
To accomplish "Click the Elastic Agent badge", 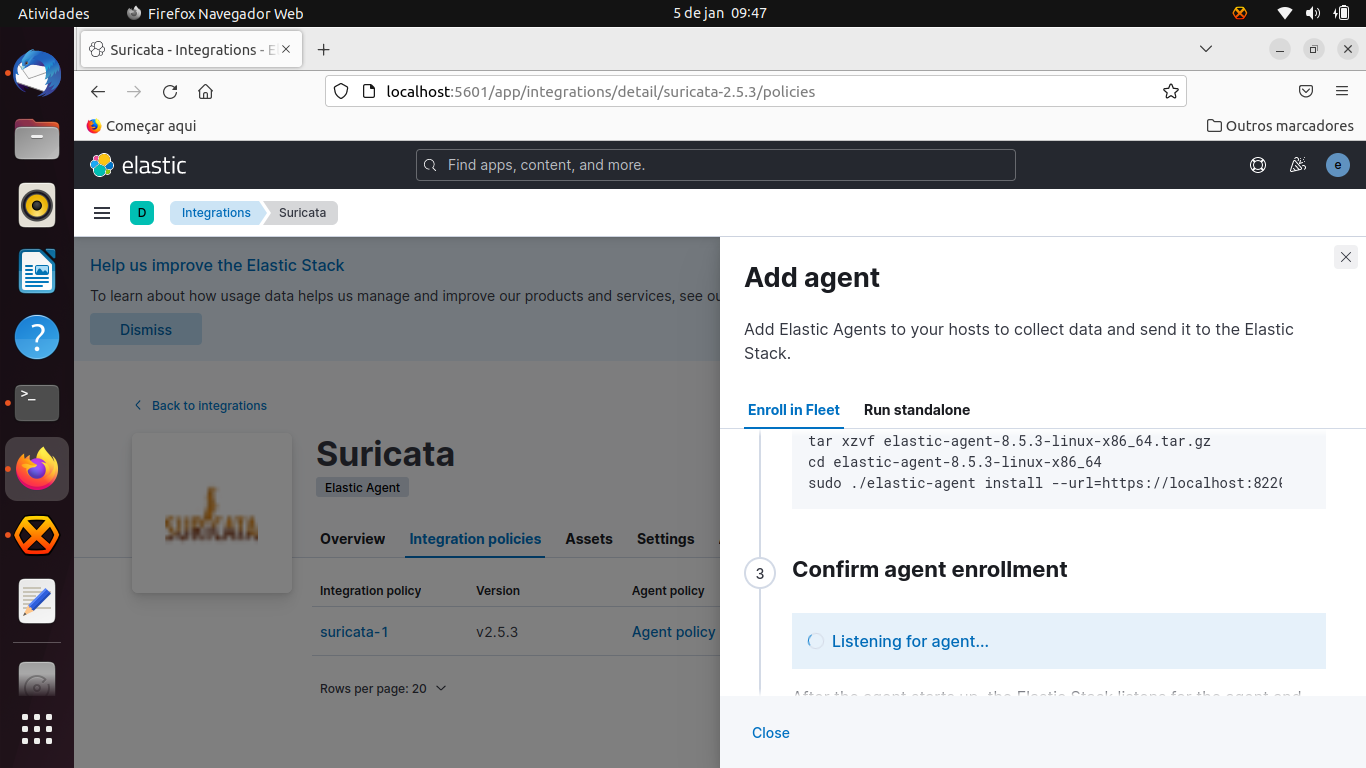I will (363, 488).
